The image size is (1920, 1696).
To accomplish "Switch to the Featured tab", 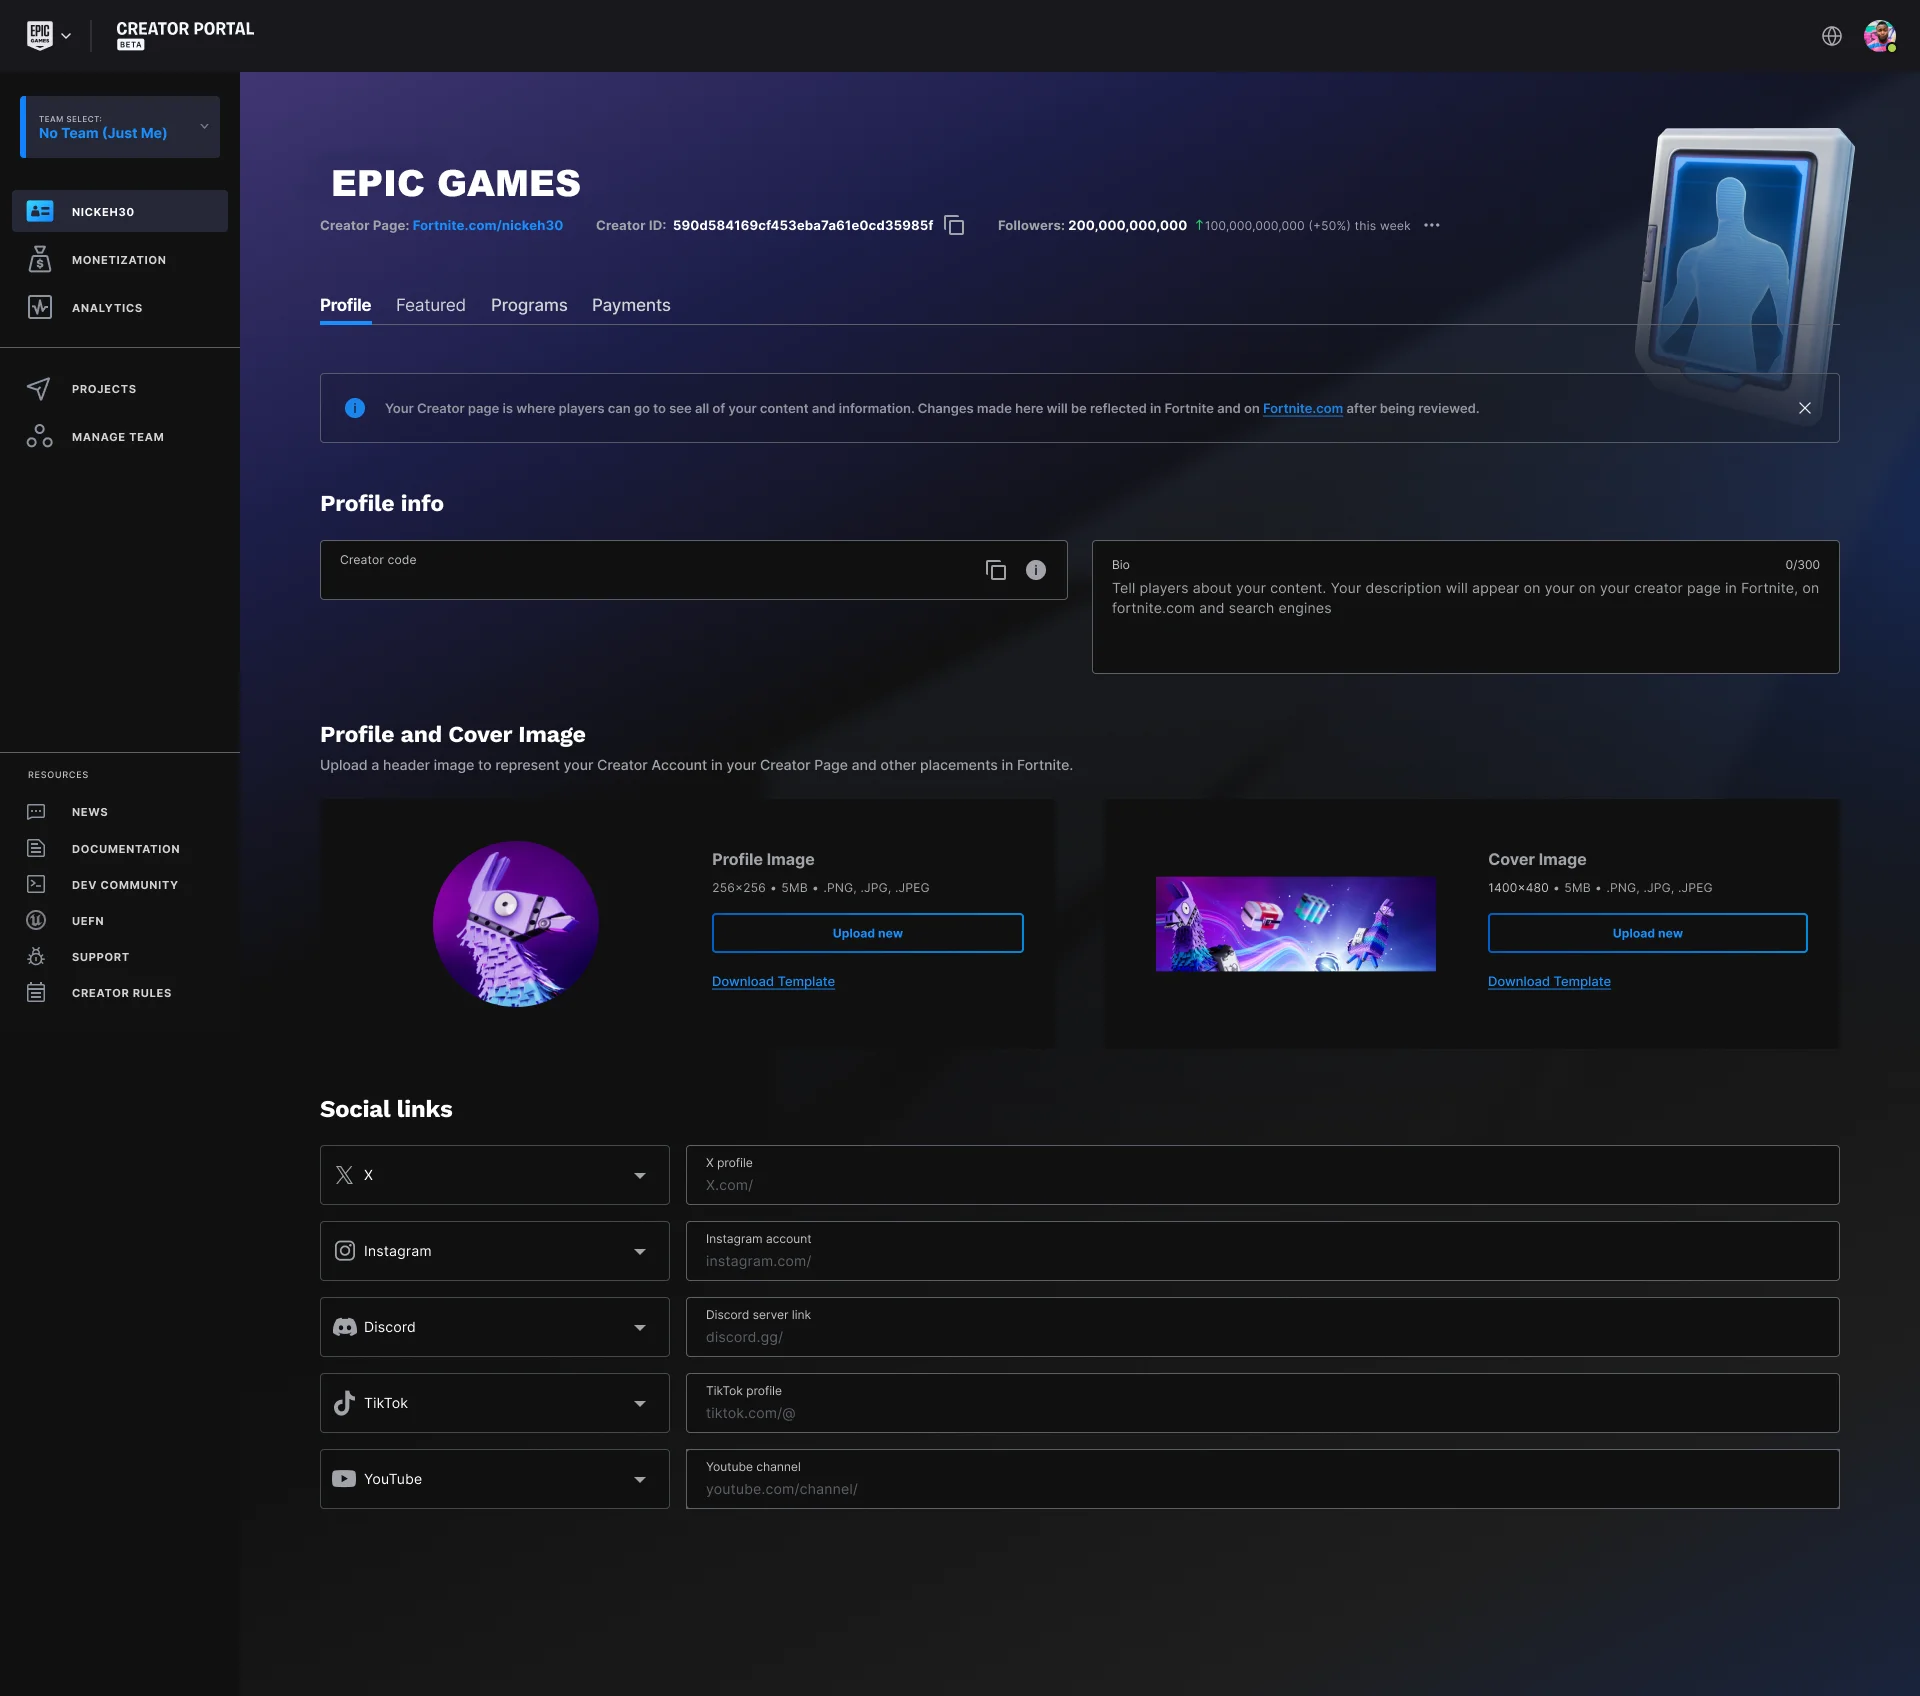I will click(x=431, y=305).
